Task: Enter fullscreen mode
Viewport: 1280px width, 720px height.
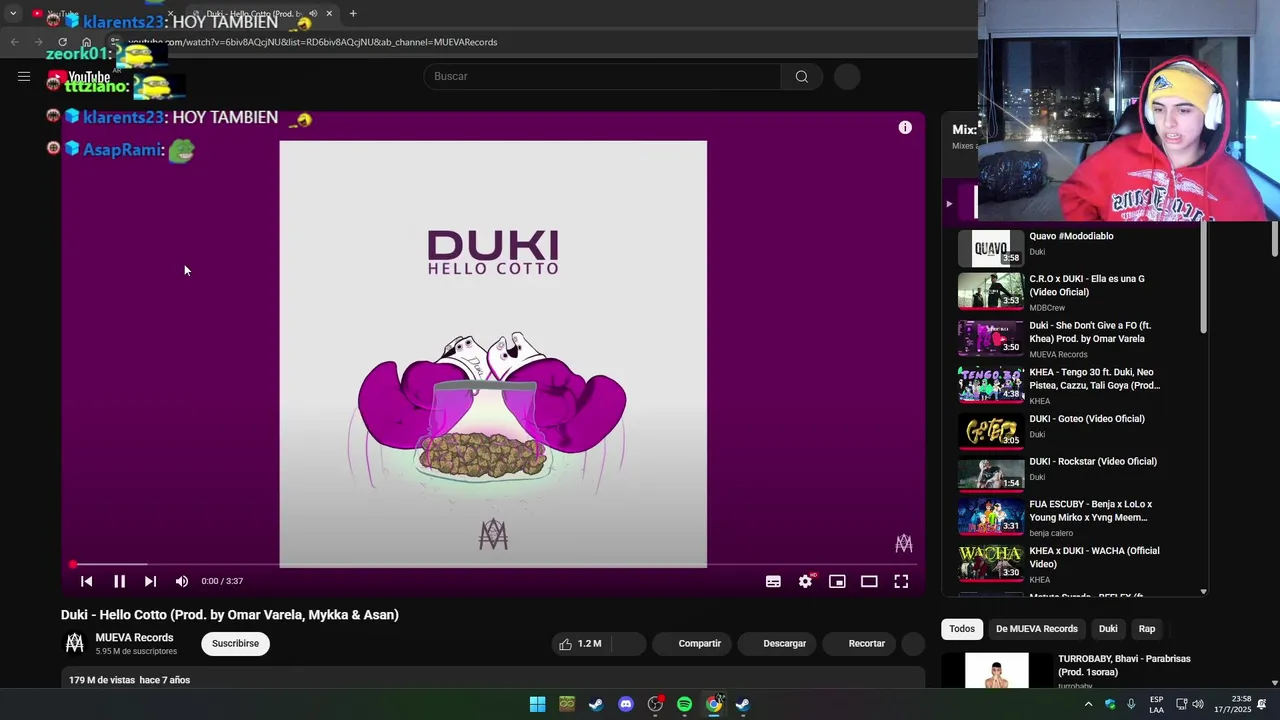Action: pyautogui.click(x=901, y=581)
